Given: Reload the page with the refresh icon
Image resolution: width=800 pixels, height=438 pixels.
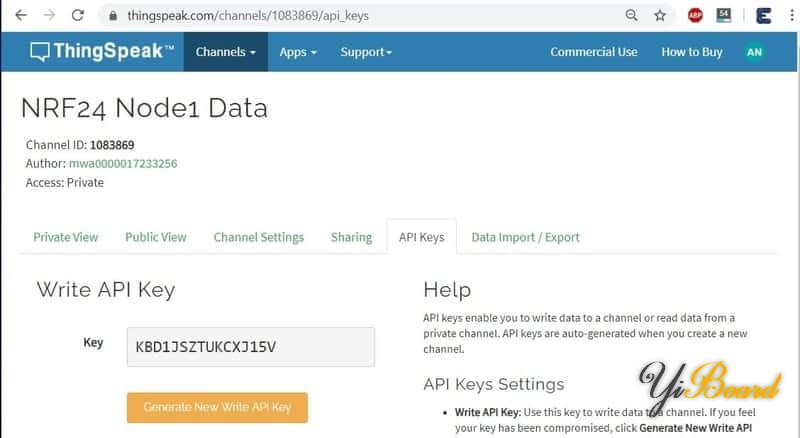Looking at the screenshot, I should (79, 15).
